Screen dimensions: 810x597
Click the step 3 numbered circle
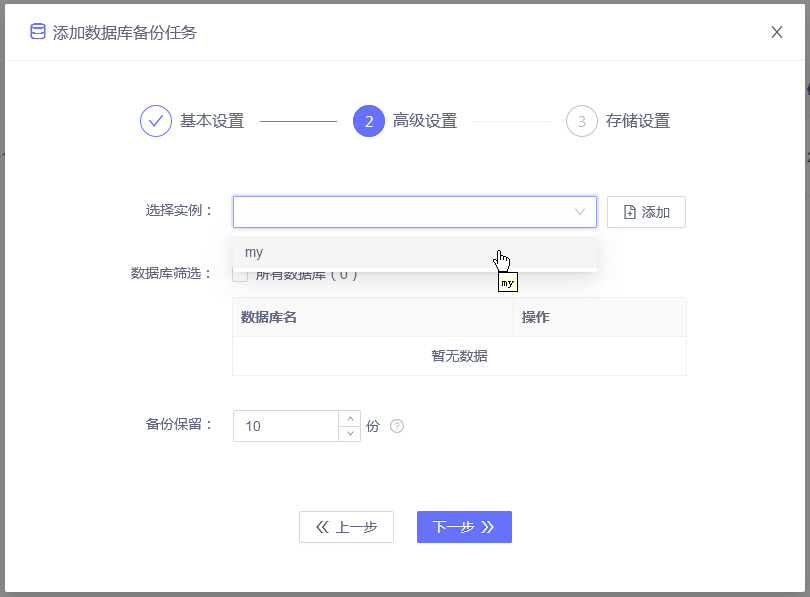(582, 121)
